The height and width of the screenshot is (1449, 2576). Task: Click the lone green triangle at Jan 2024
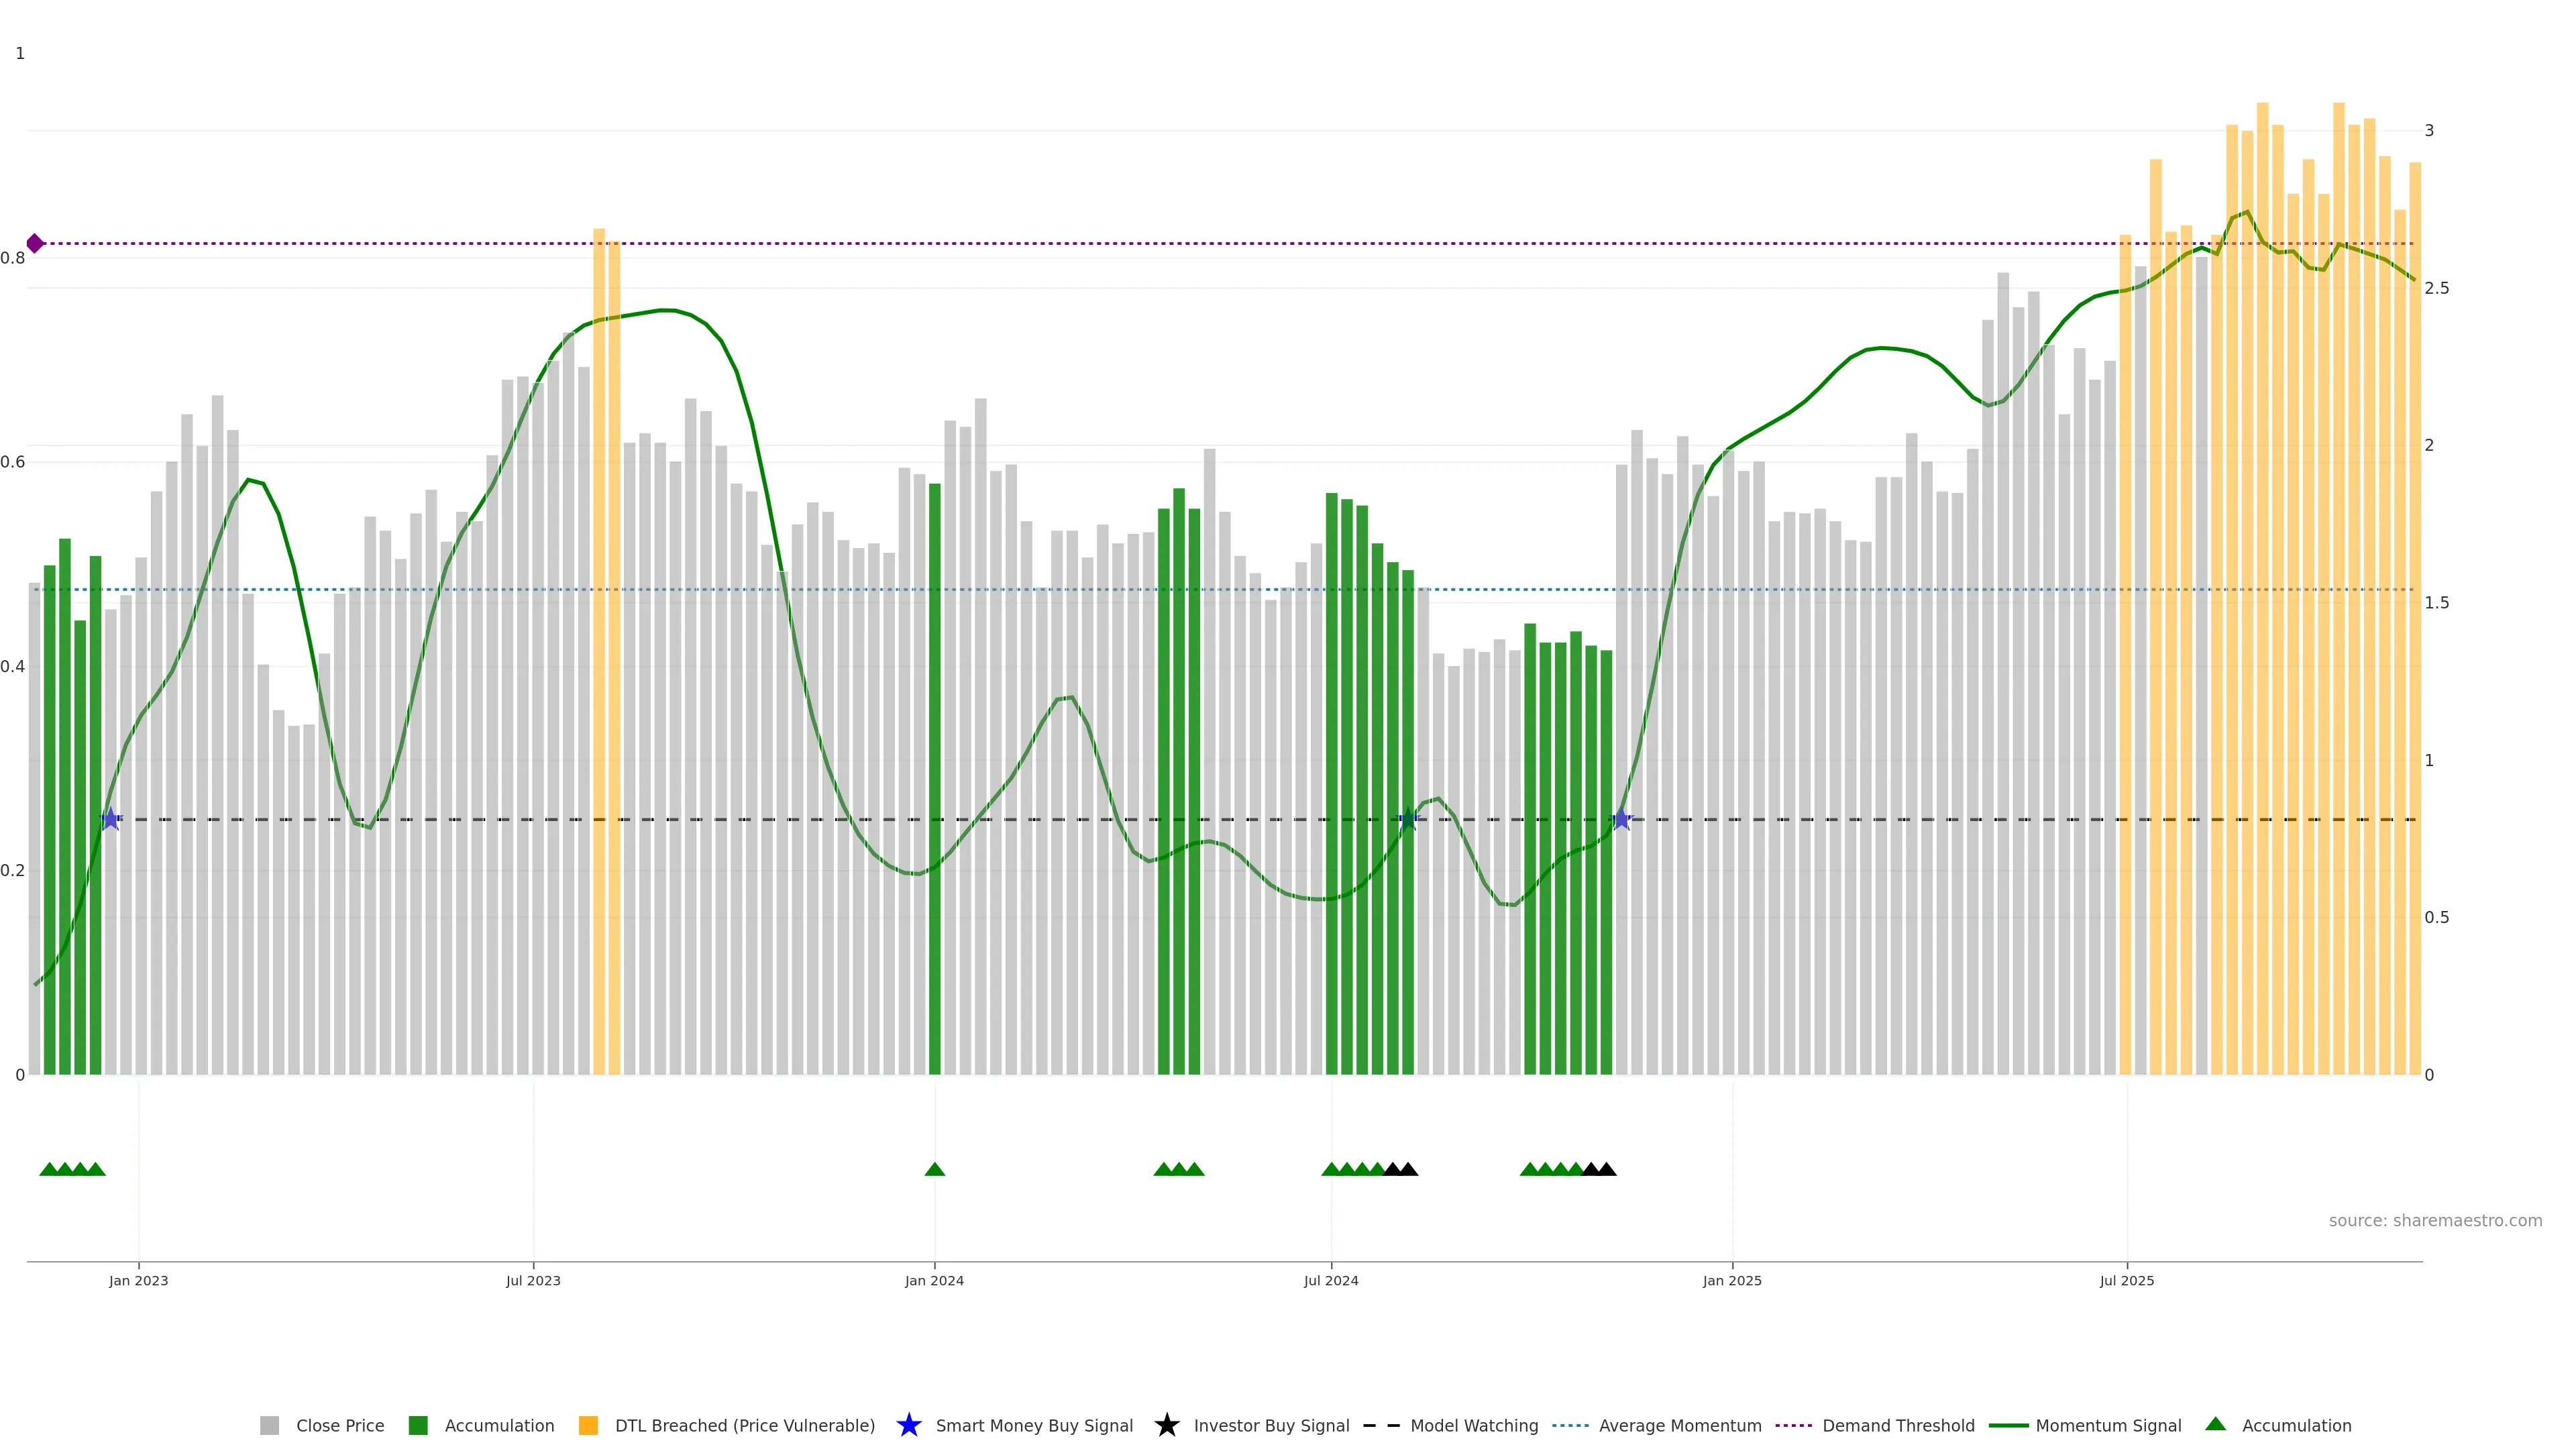point(935,1169)
